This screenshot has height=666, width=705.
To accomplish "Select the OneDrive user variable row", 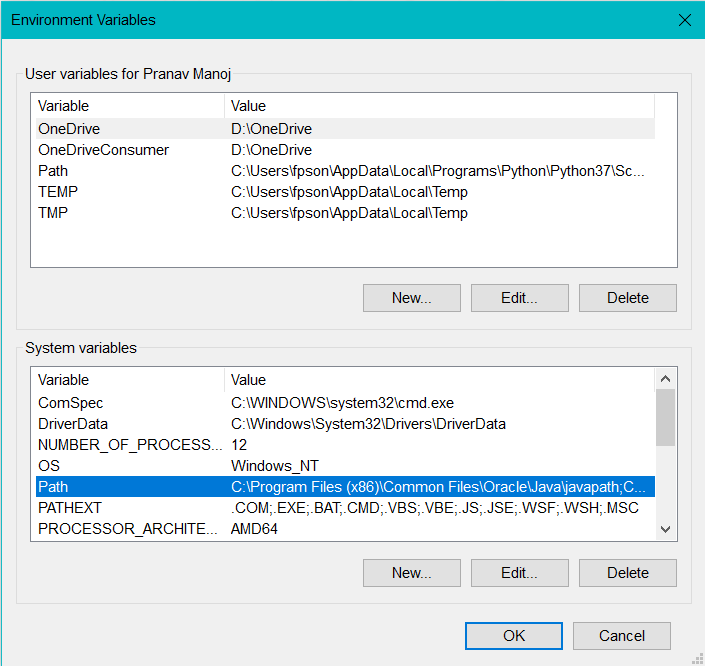I will coord(345,129).
